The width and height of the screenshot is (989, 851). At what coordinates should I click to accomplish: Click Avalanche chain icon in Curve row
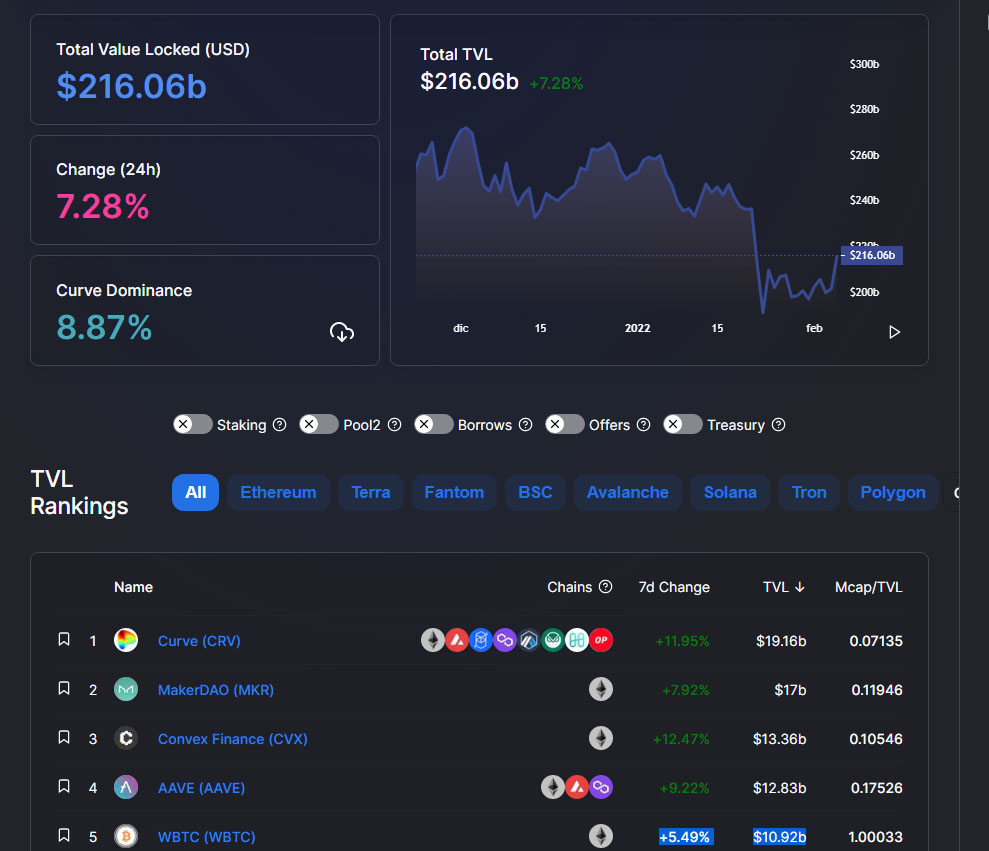click(x=457, y=640)
